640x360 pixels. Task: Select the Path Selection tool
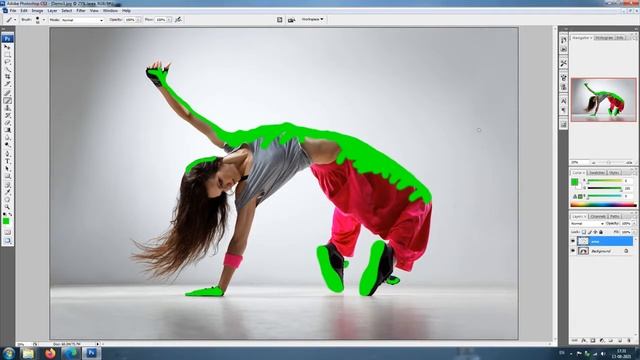point(7,169)
